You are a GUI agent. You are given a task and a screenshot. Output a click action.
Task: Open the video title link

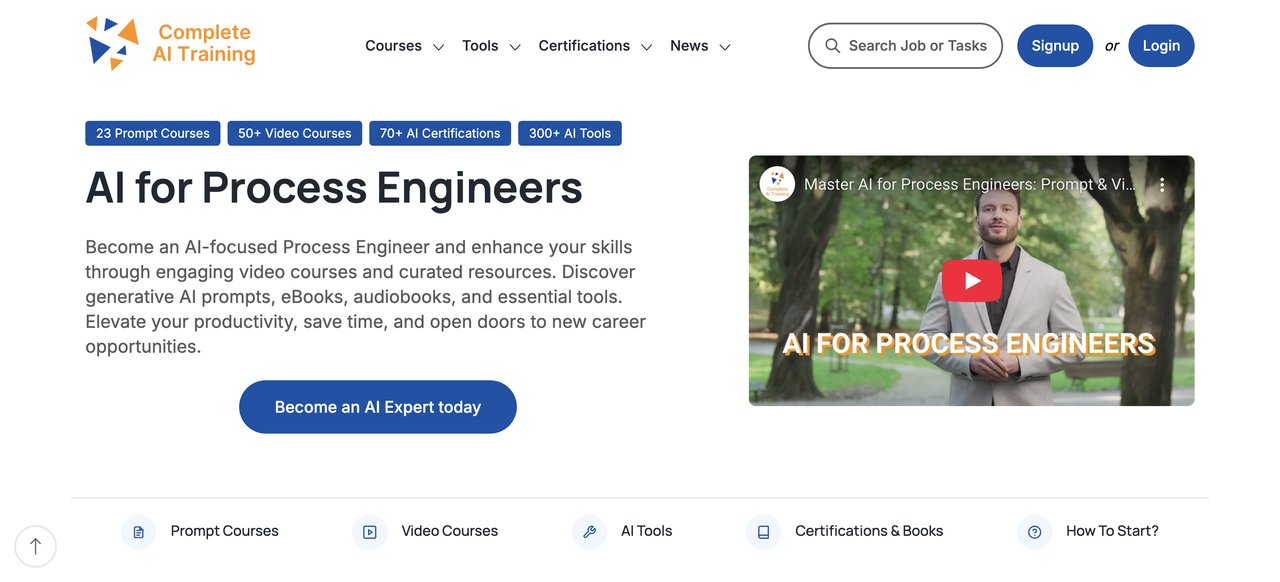point(970,185)
